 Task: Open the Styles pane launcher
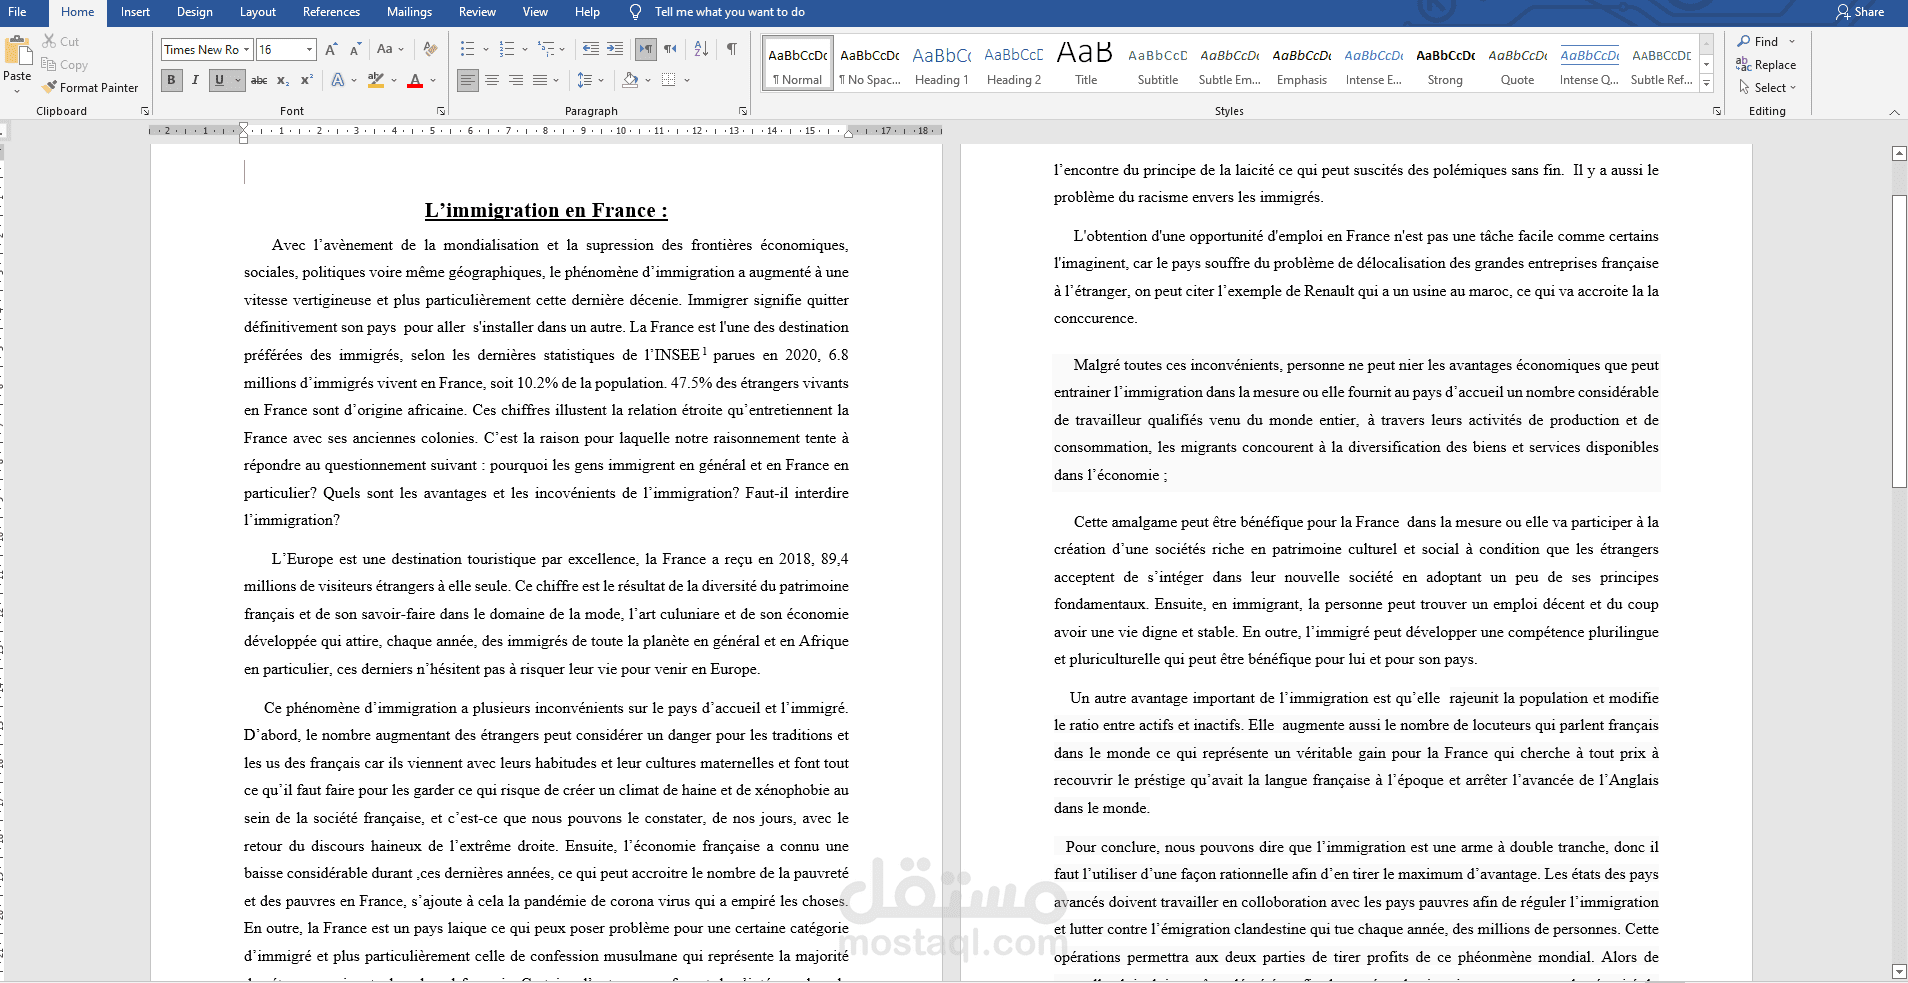point(1717,111)
